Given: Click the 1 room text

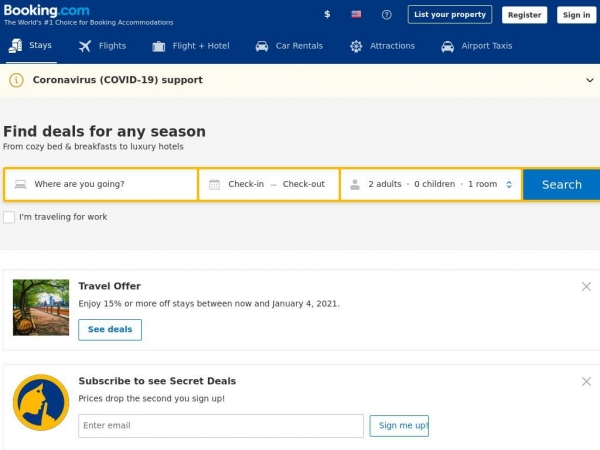Looking at the screenshot, I should pyautogui.click(x=483, y=184).
